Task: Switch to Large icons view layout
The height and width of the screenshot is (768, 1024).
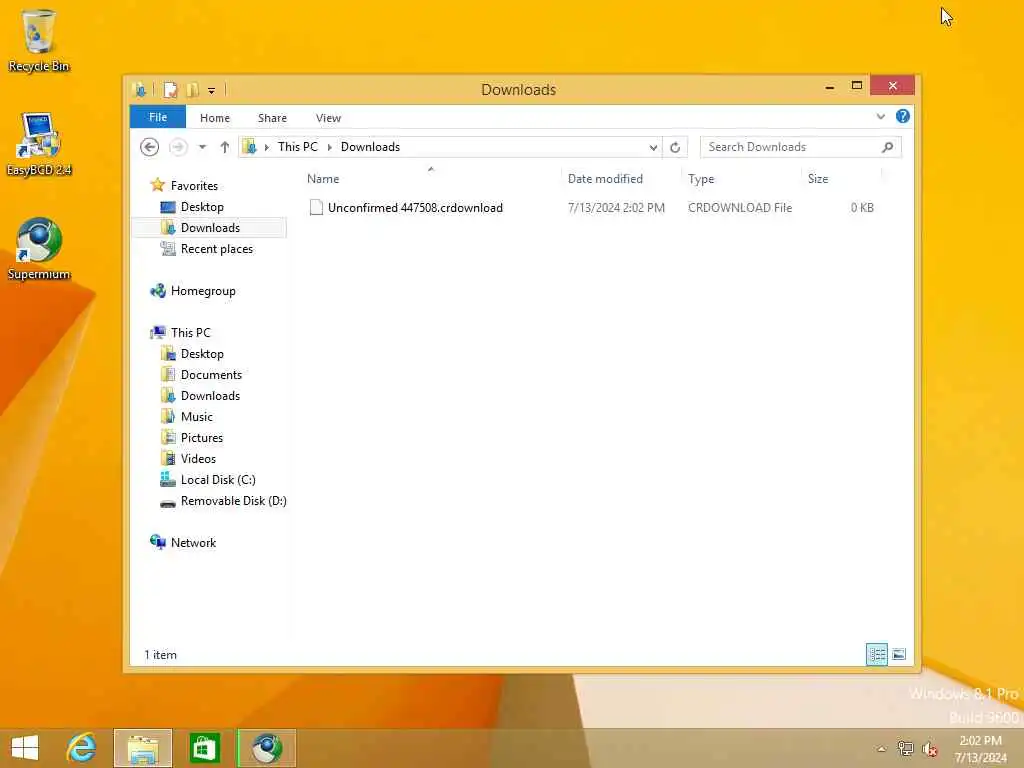Action: 899,654
